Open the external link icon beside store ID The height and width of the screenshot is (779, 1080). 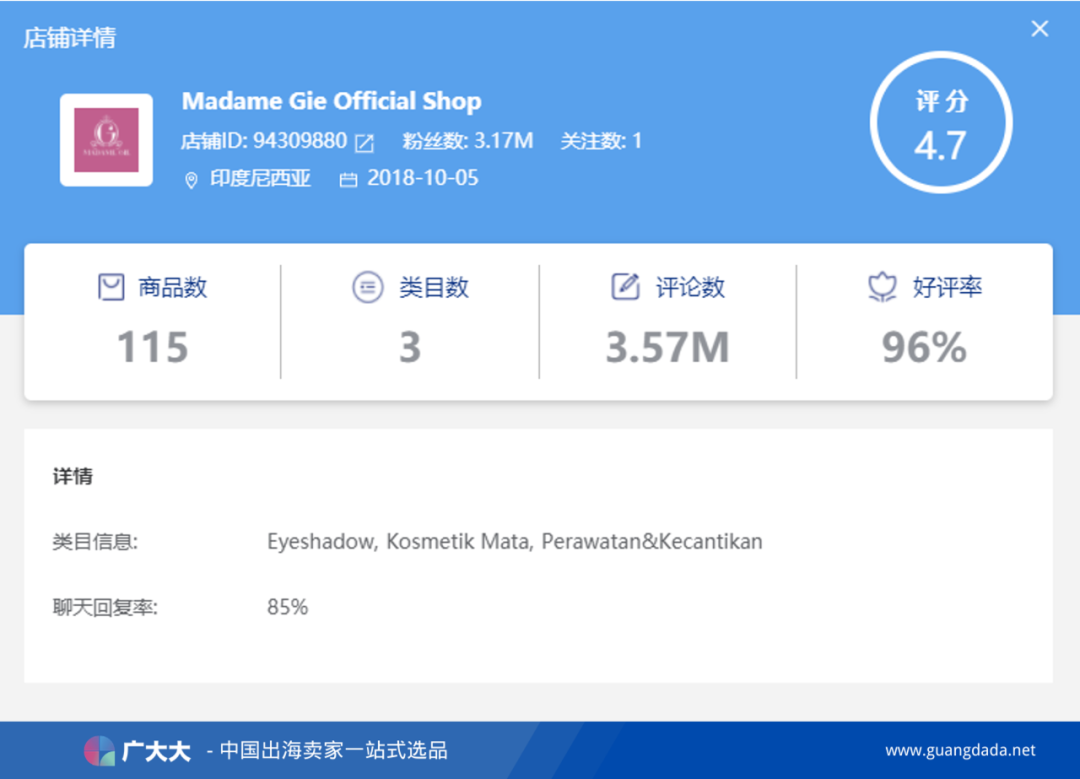click(364, 143)
